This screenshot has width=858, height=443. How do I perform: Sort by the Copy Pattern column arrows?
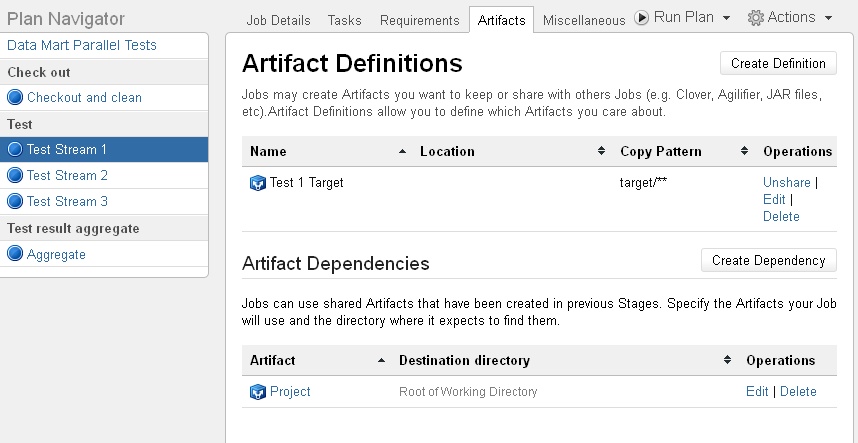[744, 151]
